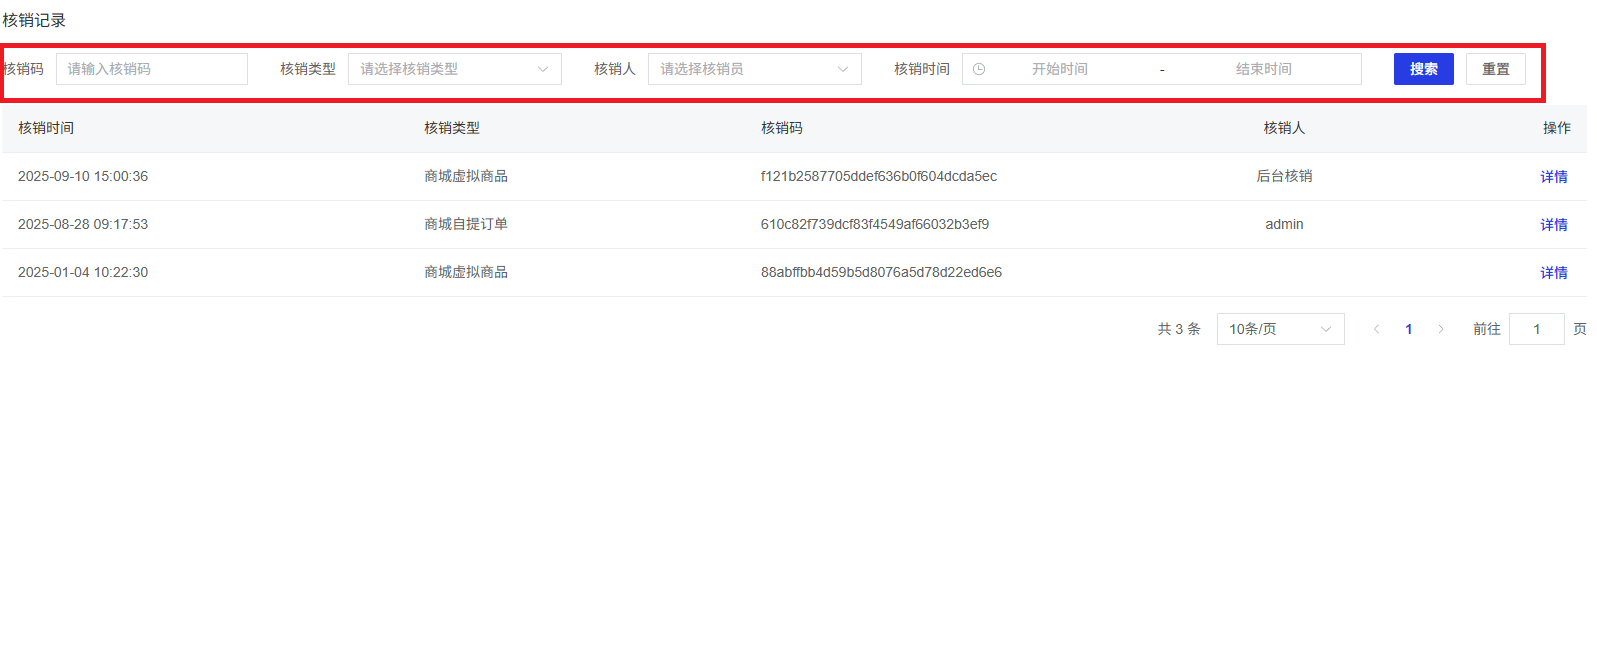Open the 核销类型 dropdown

[x=454, y=69]
